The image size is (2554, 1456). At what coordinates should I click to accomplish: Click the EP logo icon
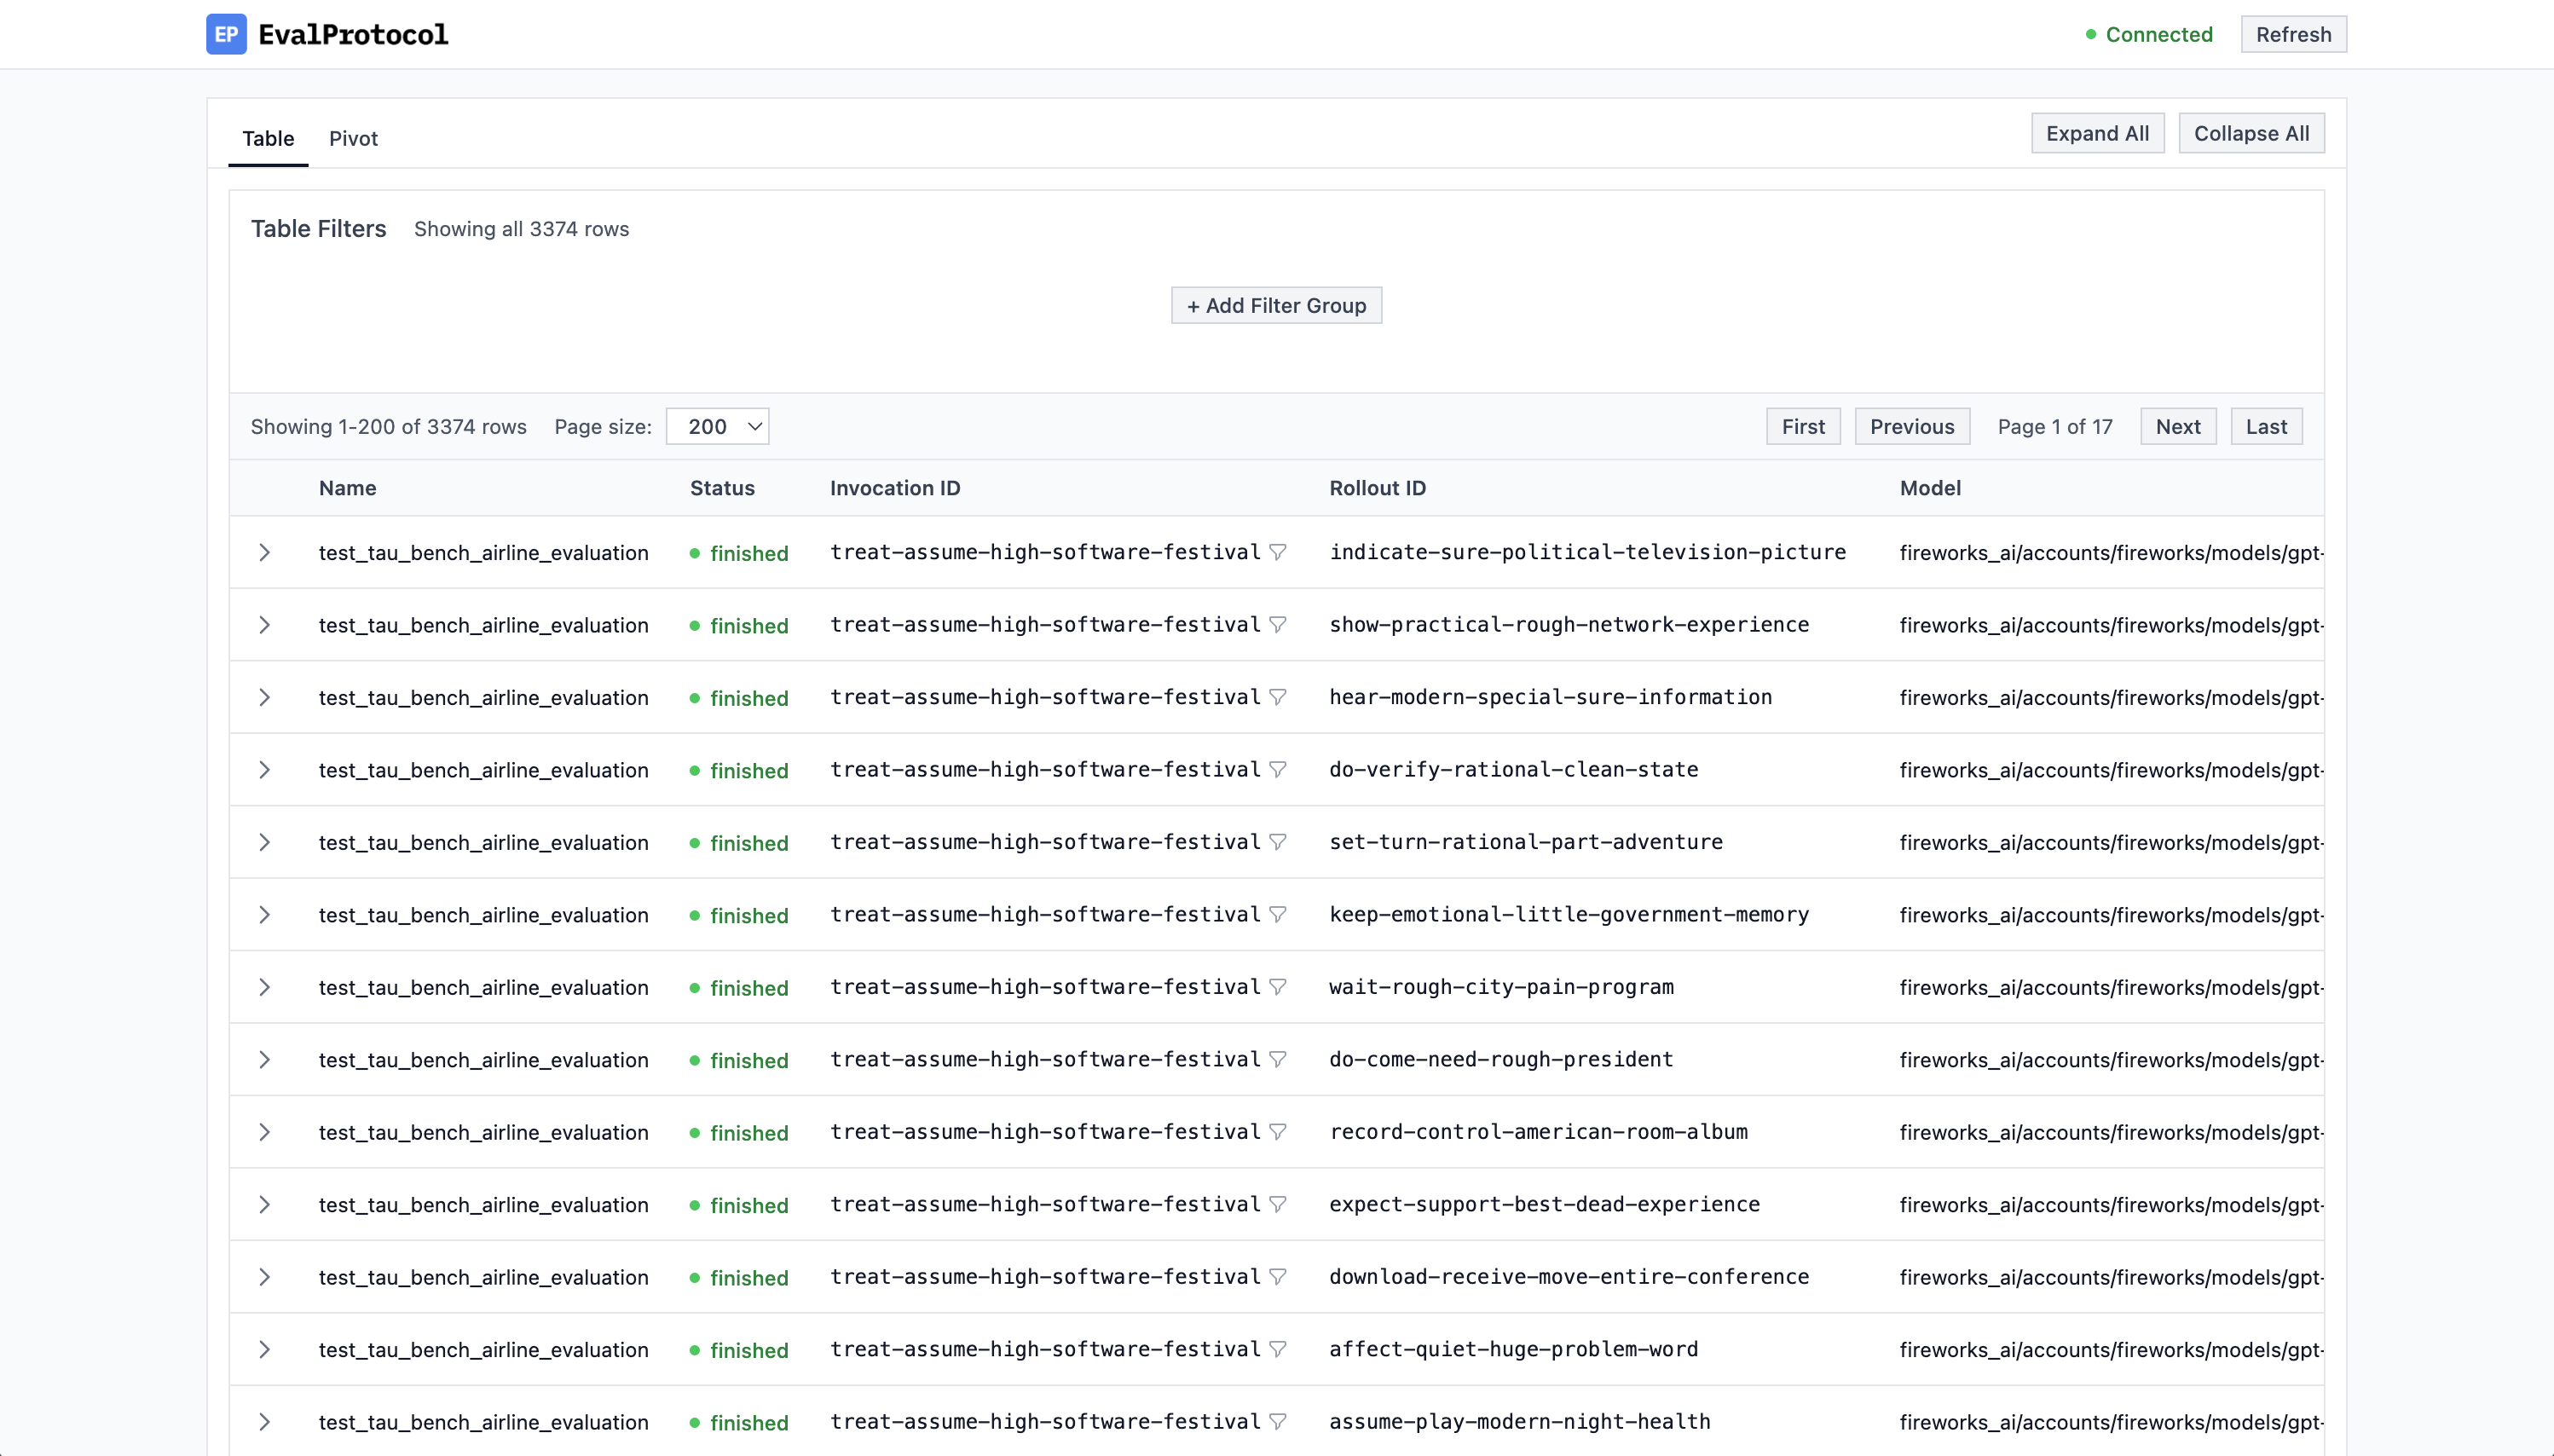click(x=226, y=34)
